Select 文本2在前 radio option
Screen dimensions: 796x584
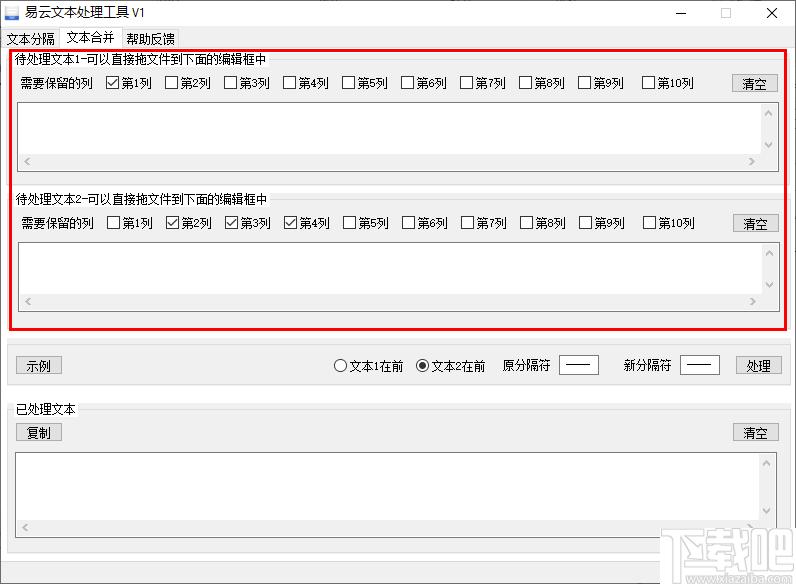click(450, 366)
